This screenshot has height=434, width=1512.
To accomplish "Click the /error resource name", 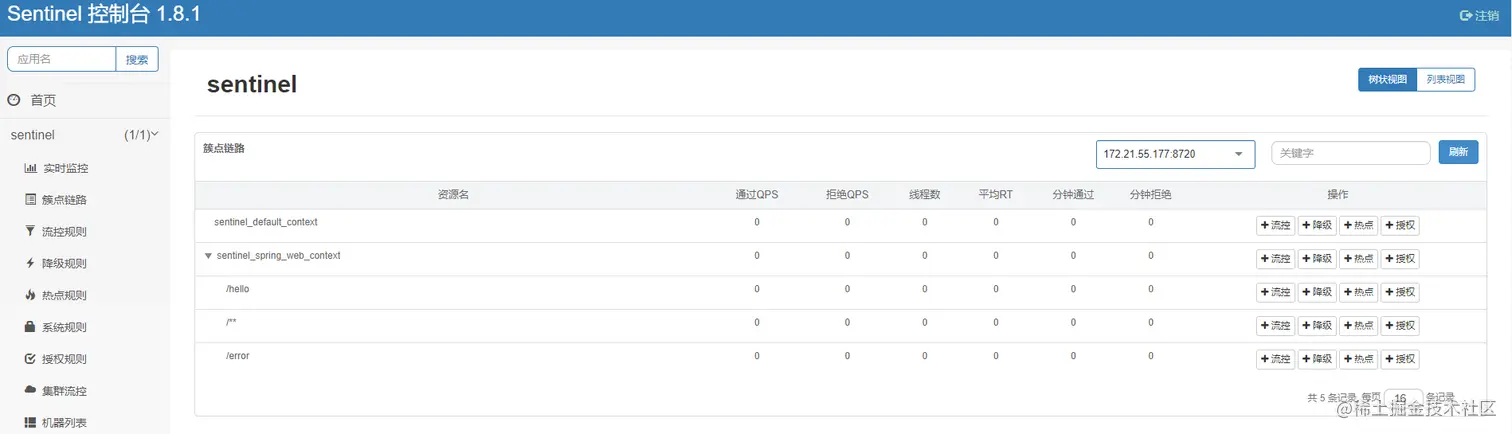I will pyautogui.click(x=238, y=356).
